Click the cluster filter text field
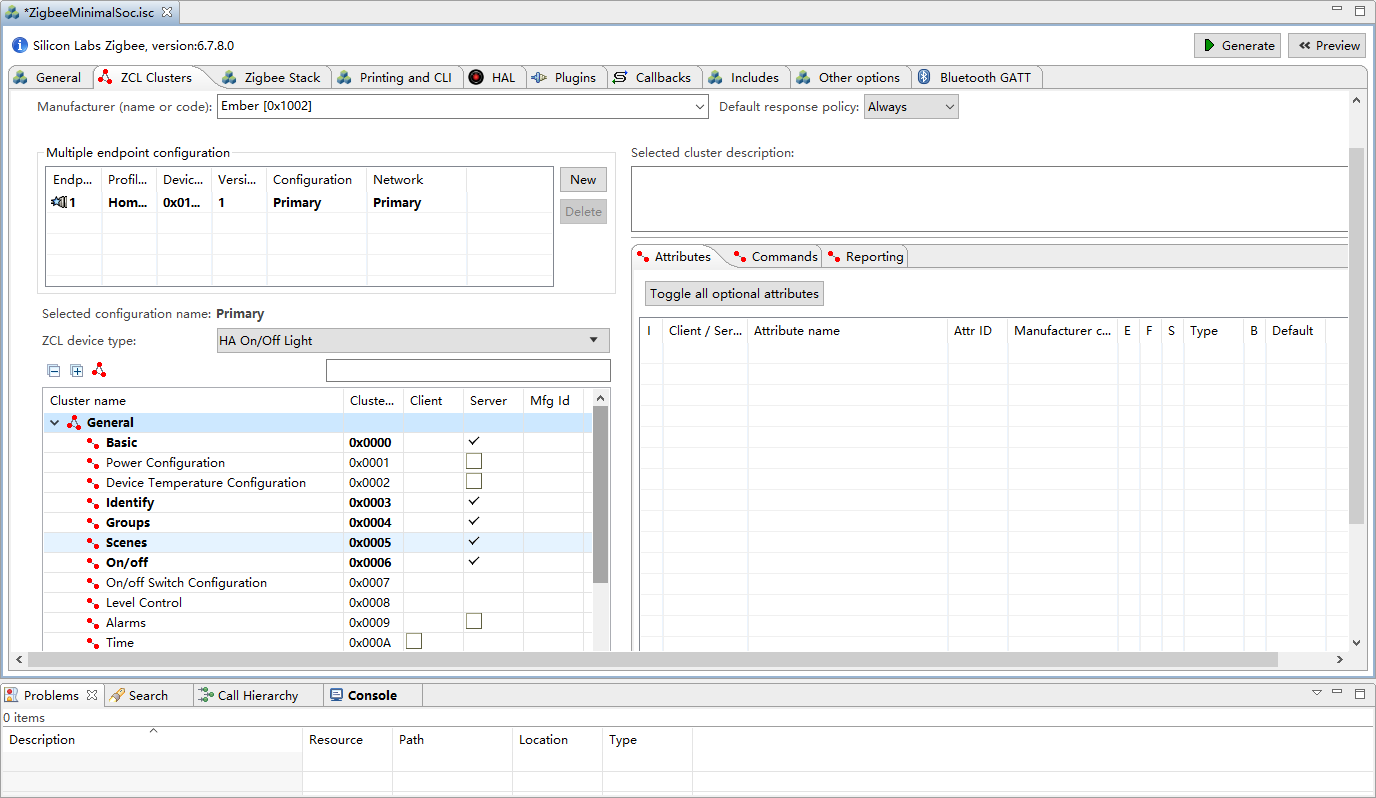Viewport: 1376px width, 798px height. (x=468, y=371)
